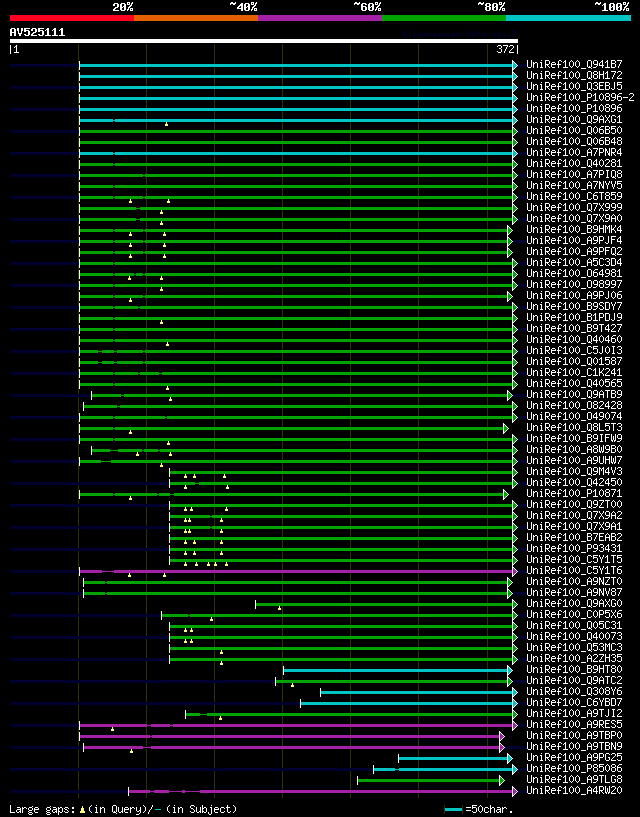This screenshot has width=640, height=817.
Task: Click the purple alignment bar for UniRef100_C5Y1T6
Action: [298, 571]
